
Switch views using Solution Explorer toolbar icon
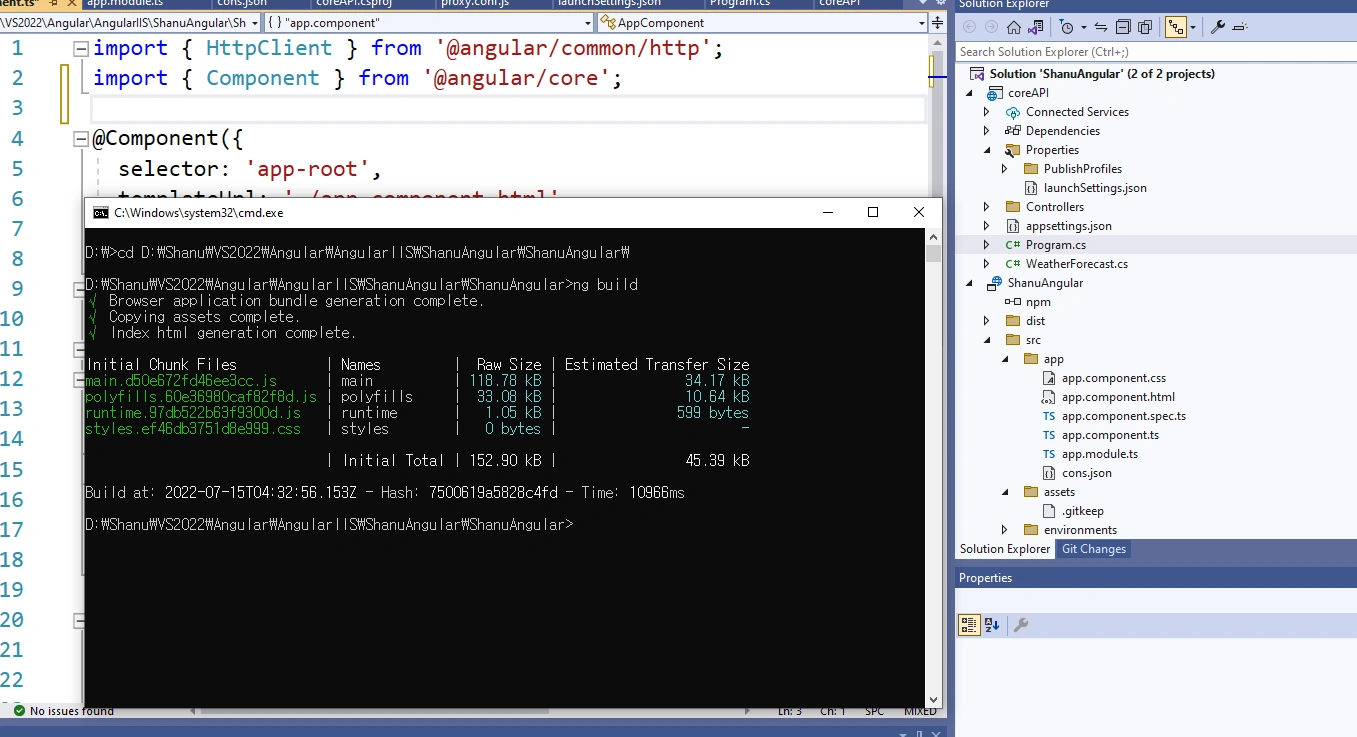click(1036, 28)
